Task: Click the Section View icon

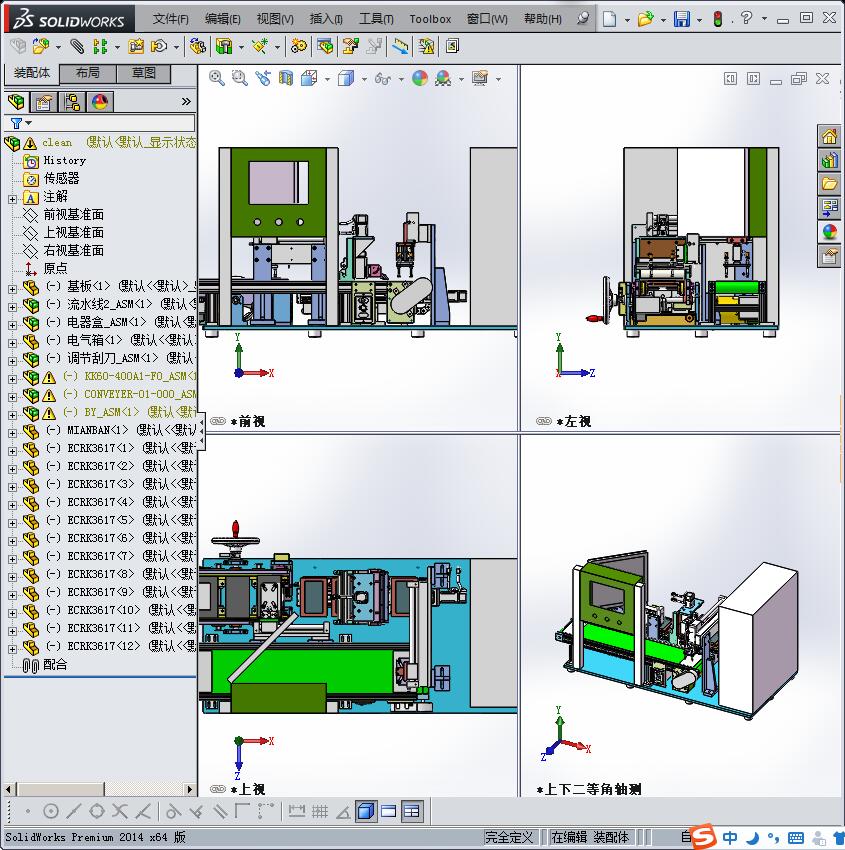Action: 286,79
